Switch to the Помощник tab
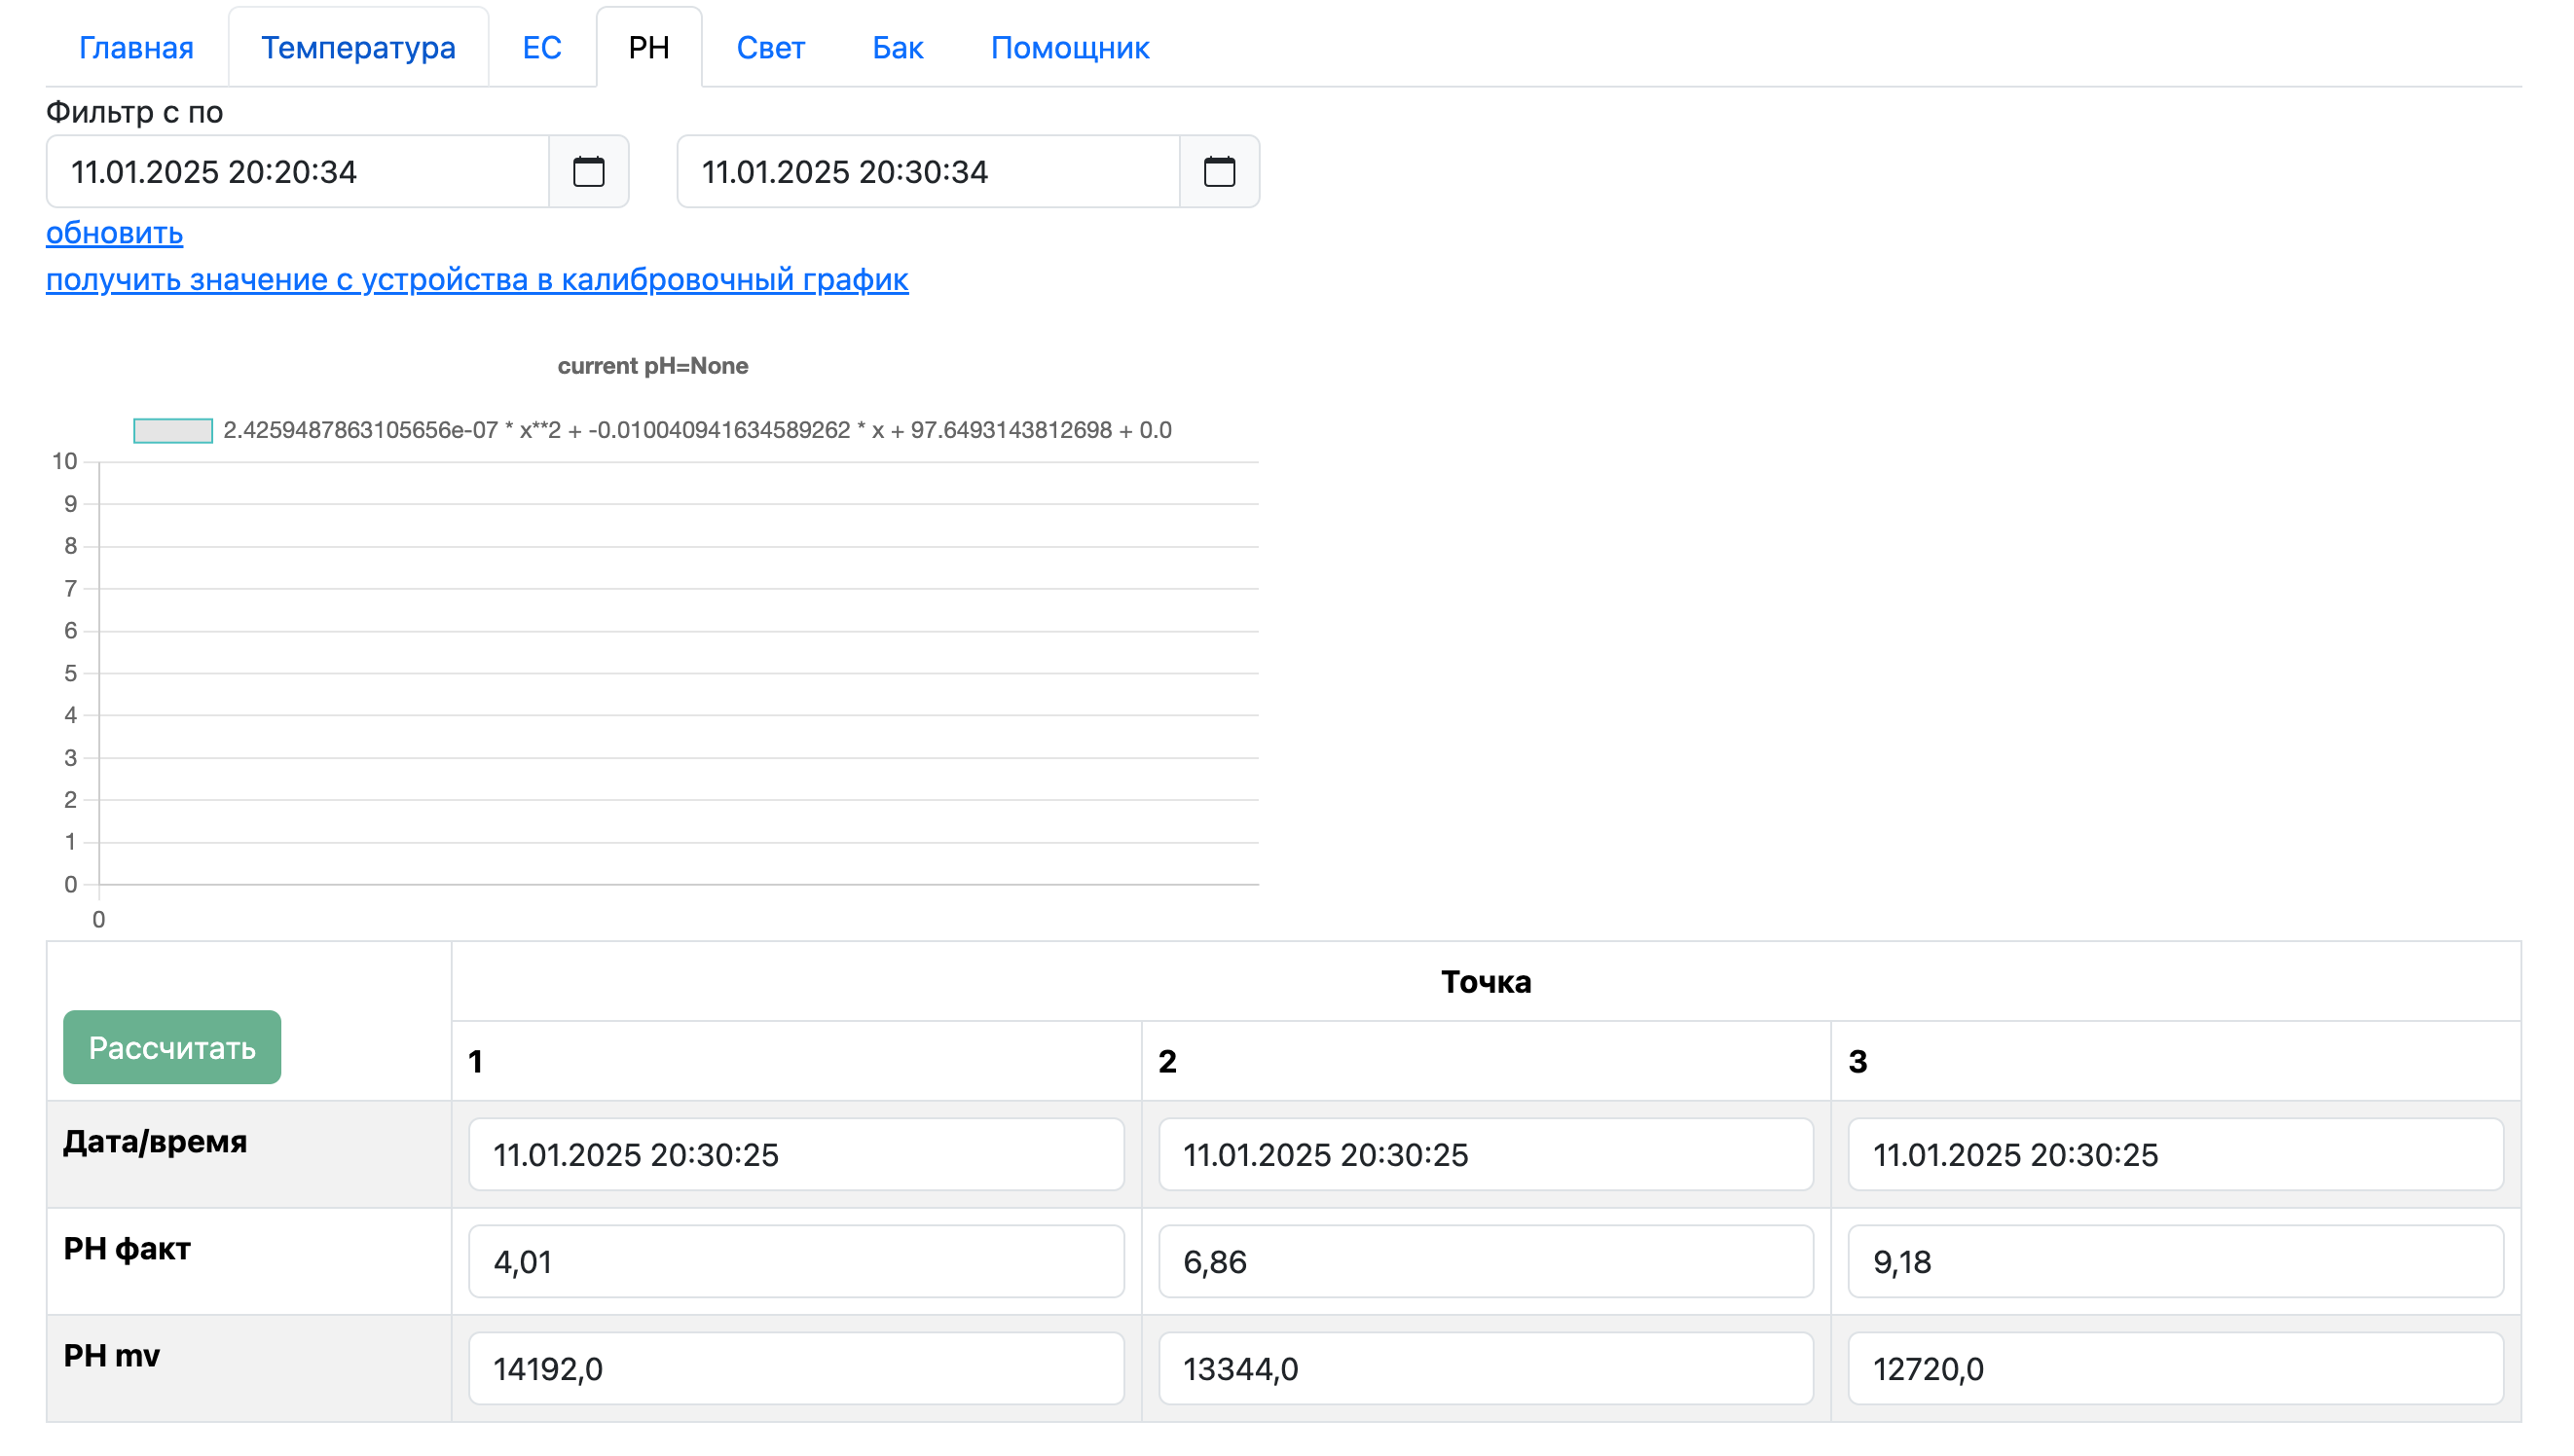Image resolution: width=2574 pixels, height=1456 pixels. click(1069, 48)
